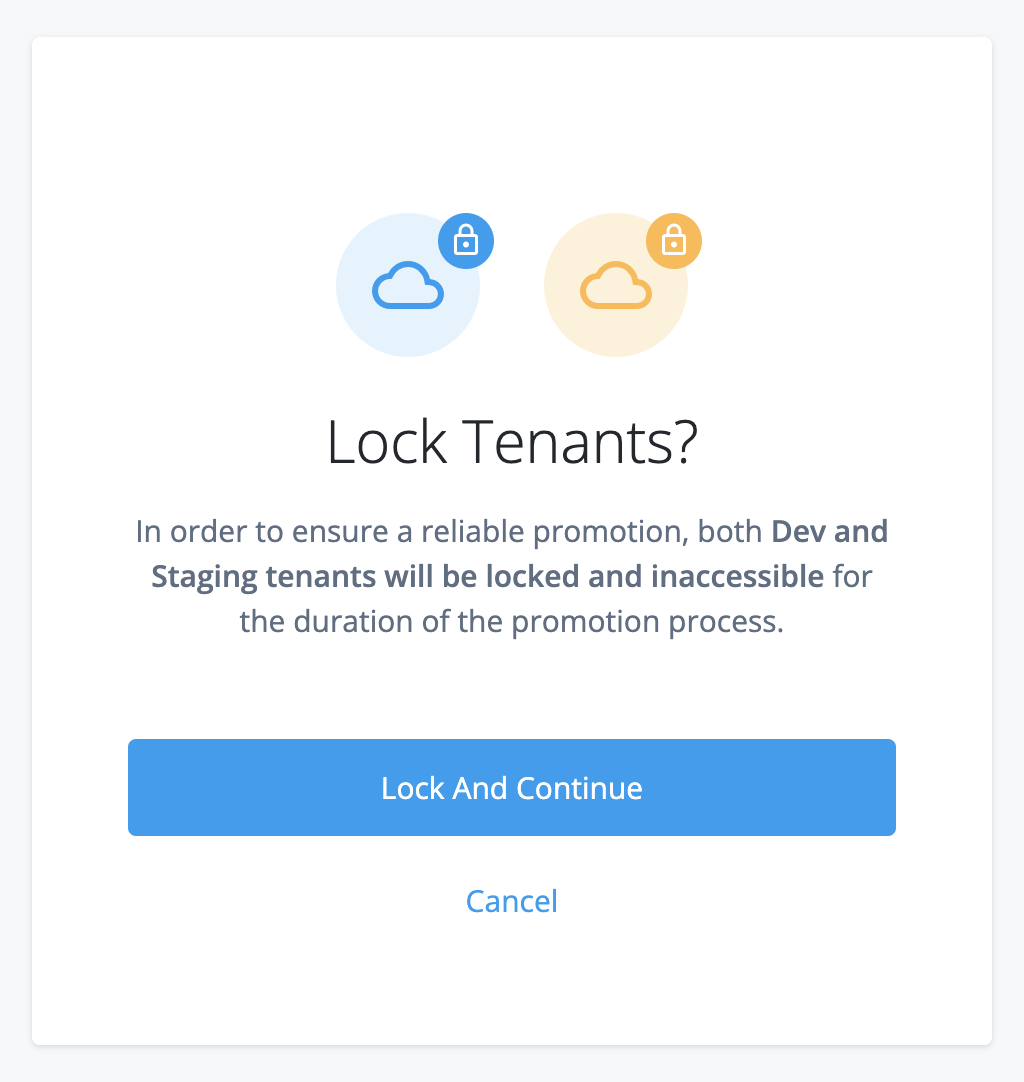
Task: Select the promotion warning paragraph
Action: (x=511, y=576)
